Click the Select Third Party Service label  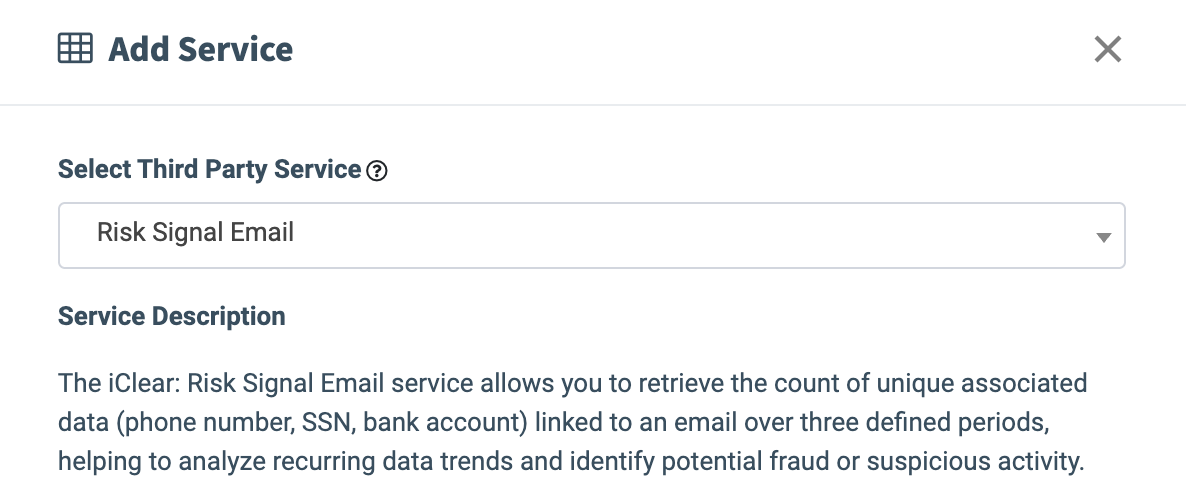tap(209, 170)
